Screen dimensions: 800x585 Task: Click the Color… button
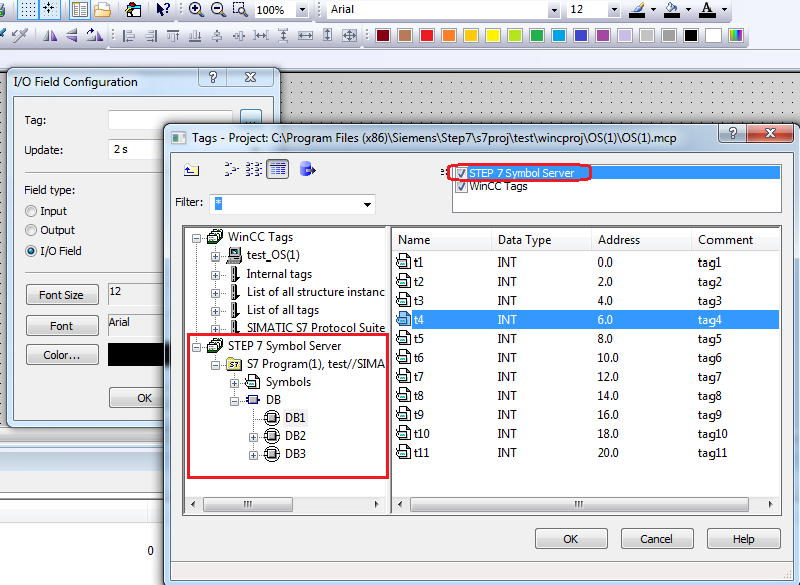click(x=62, y=355)
